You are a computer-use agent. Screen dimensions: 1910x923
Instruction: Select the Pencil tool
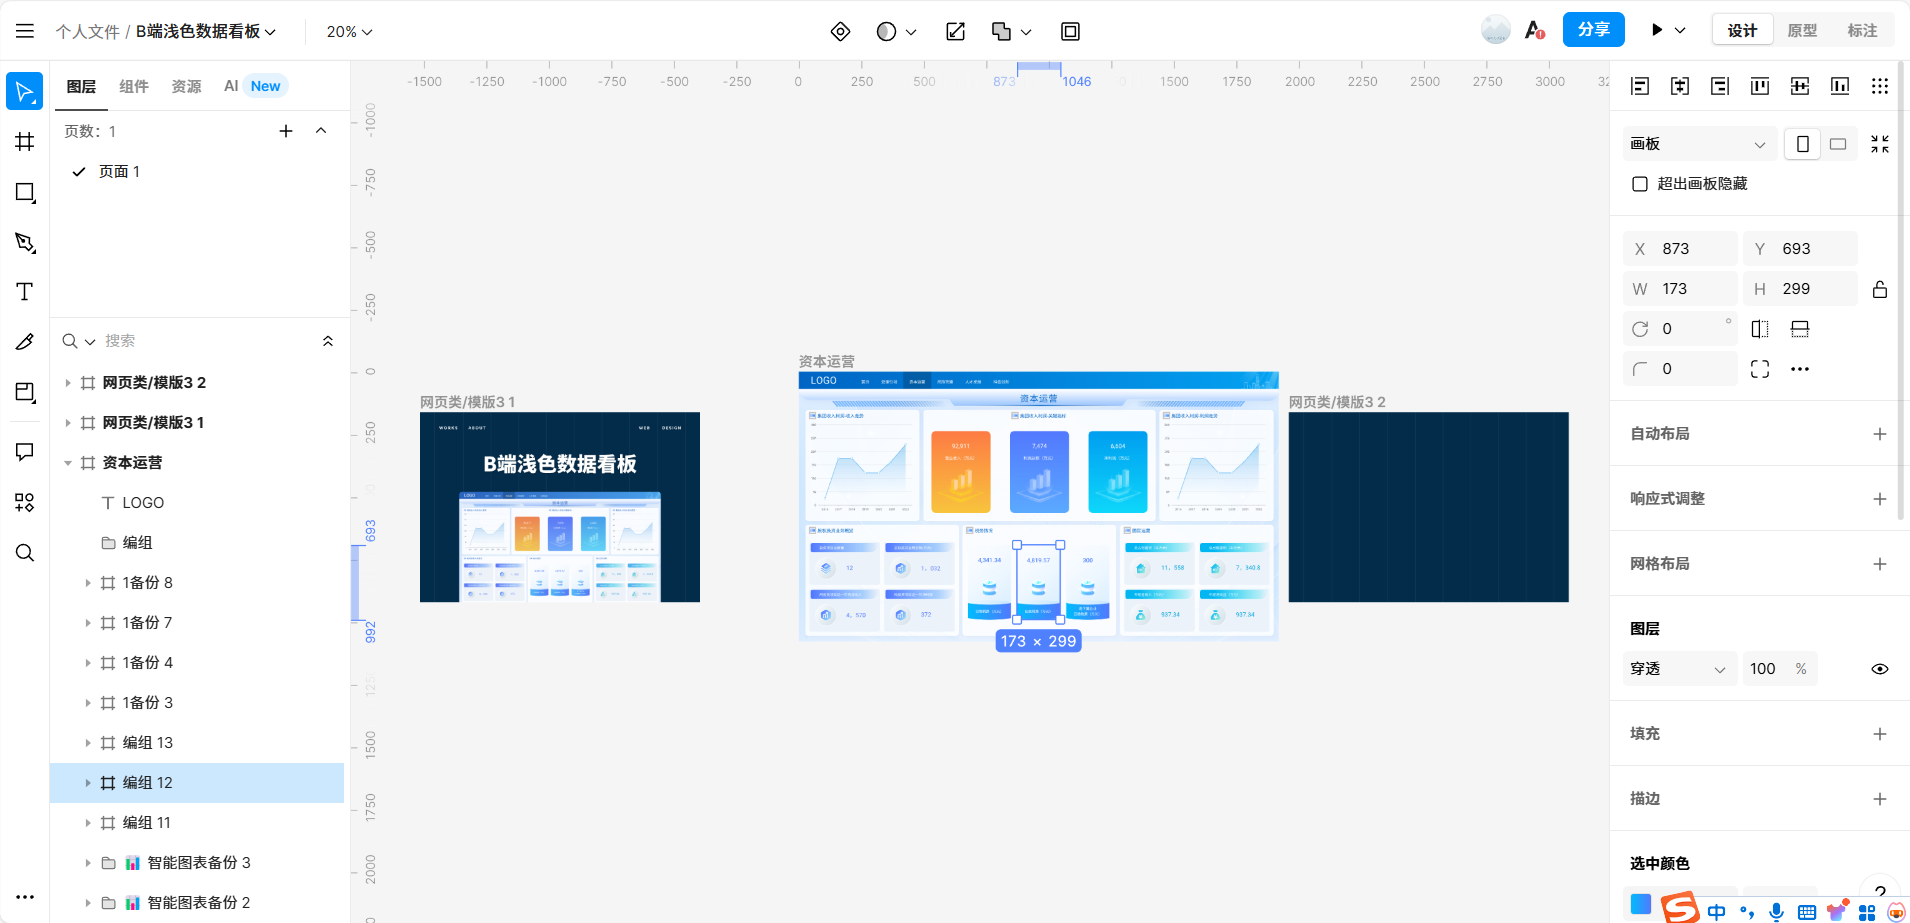[25, 341]
